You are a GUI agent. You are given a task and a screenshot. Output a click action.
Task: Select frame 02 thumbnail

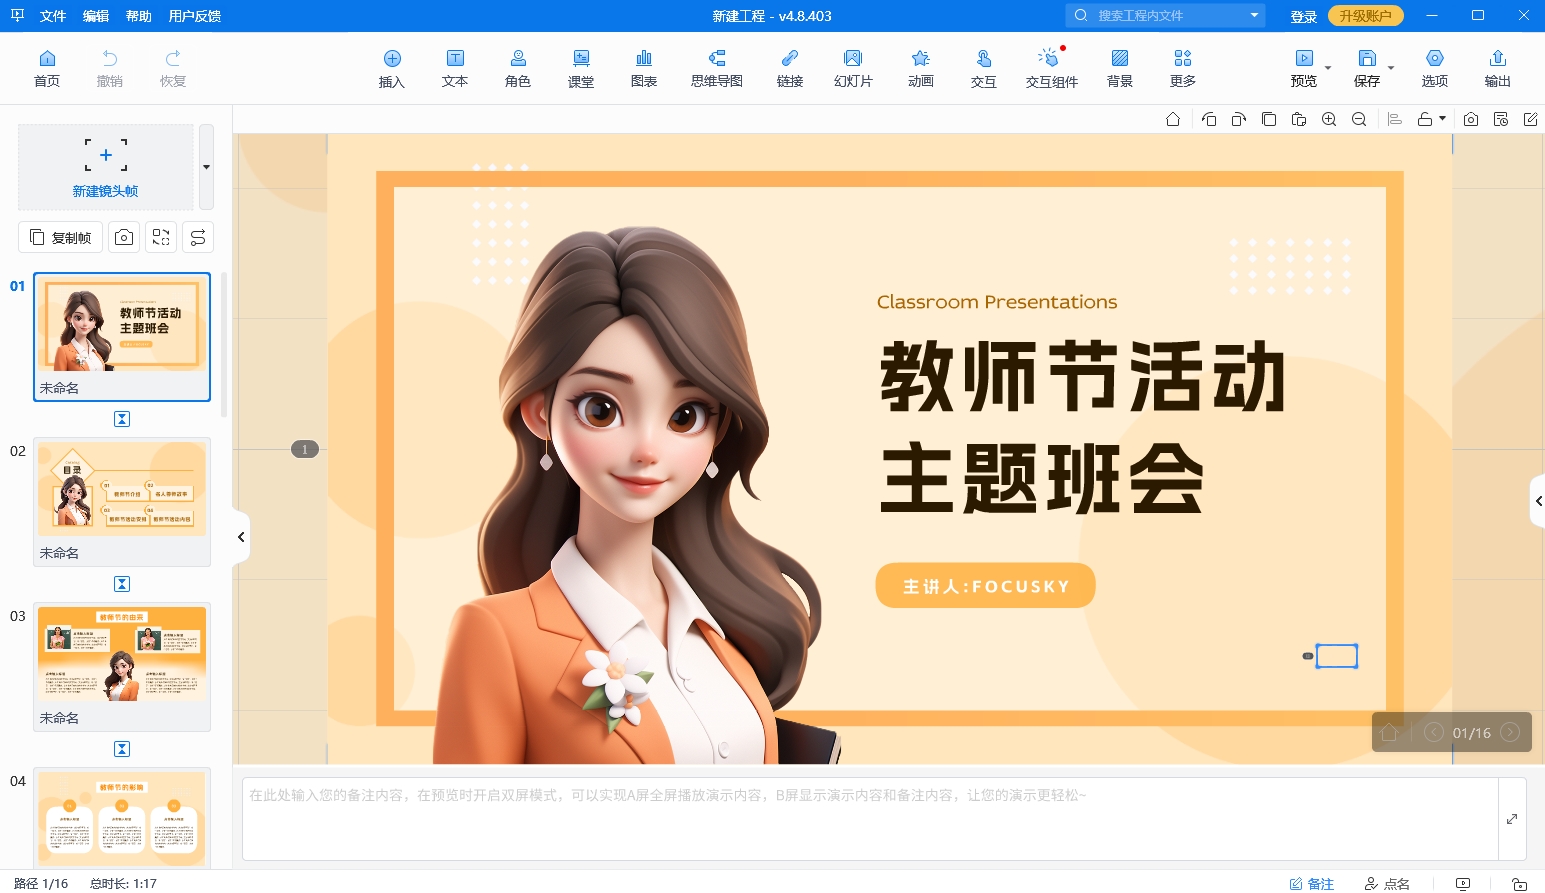coord(122,501)
